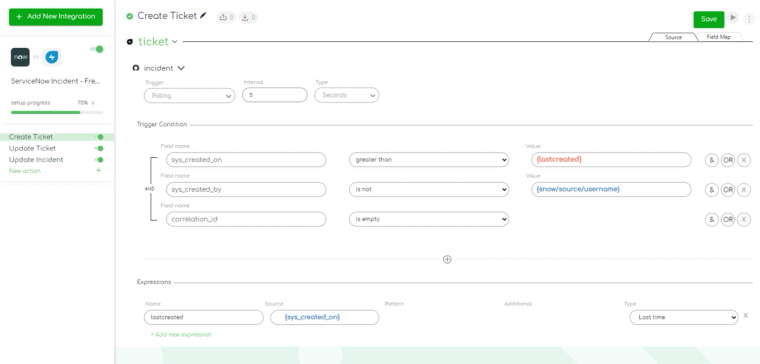Click the sys_created_on field name input
The height and width of the screenshot is (364, 760).
coord(246,159)
